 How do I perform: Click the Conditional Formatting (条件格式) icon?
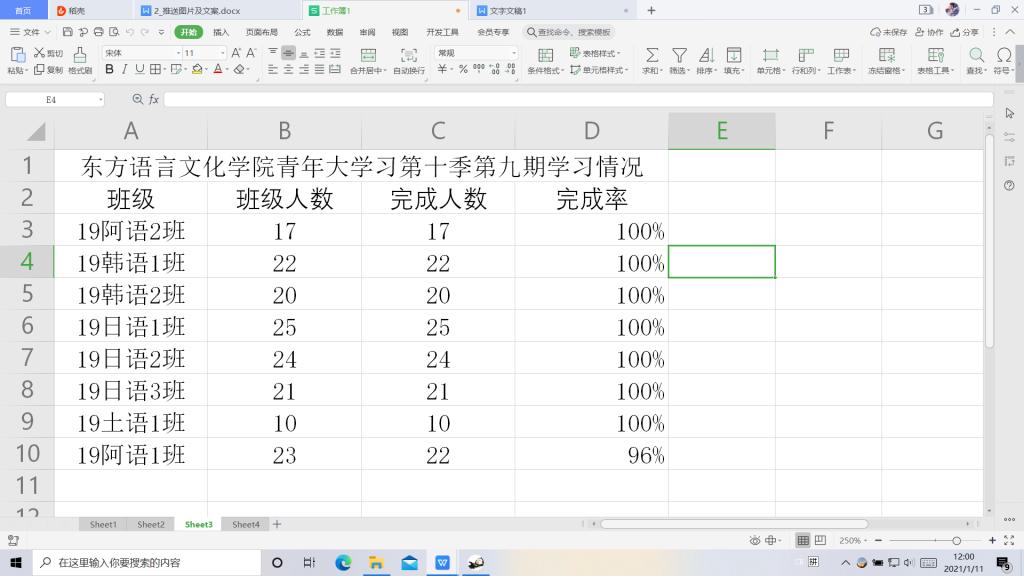click(546, 53)
